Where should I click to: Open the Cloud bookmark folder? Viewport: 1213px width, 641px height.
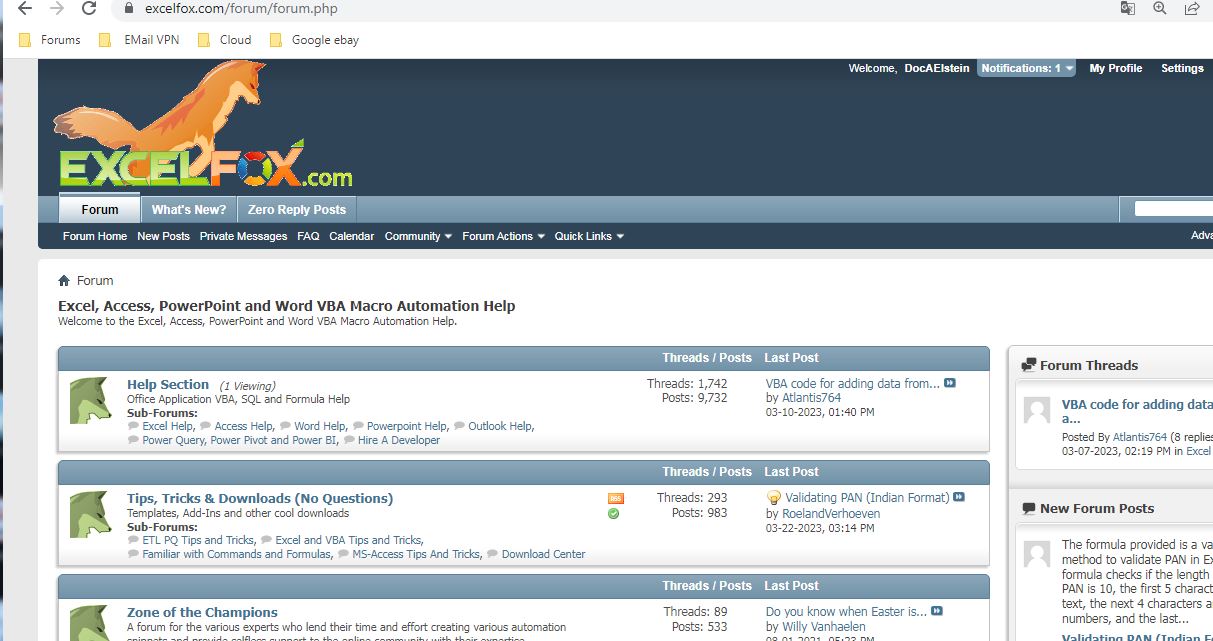[x=225, y=40]
